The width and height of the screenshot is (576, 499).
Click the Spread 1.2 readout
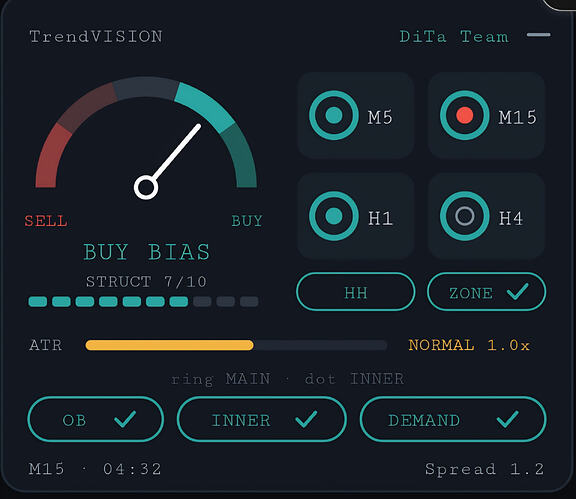click(x=485, y=469)
